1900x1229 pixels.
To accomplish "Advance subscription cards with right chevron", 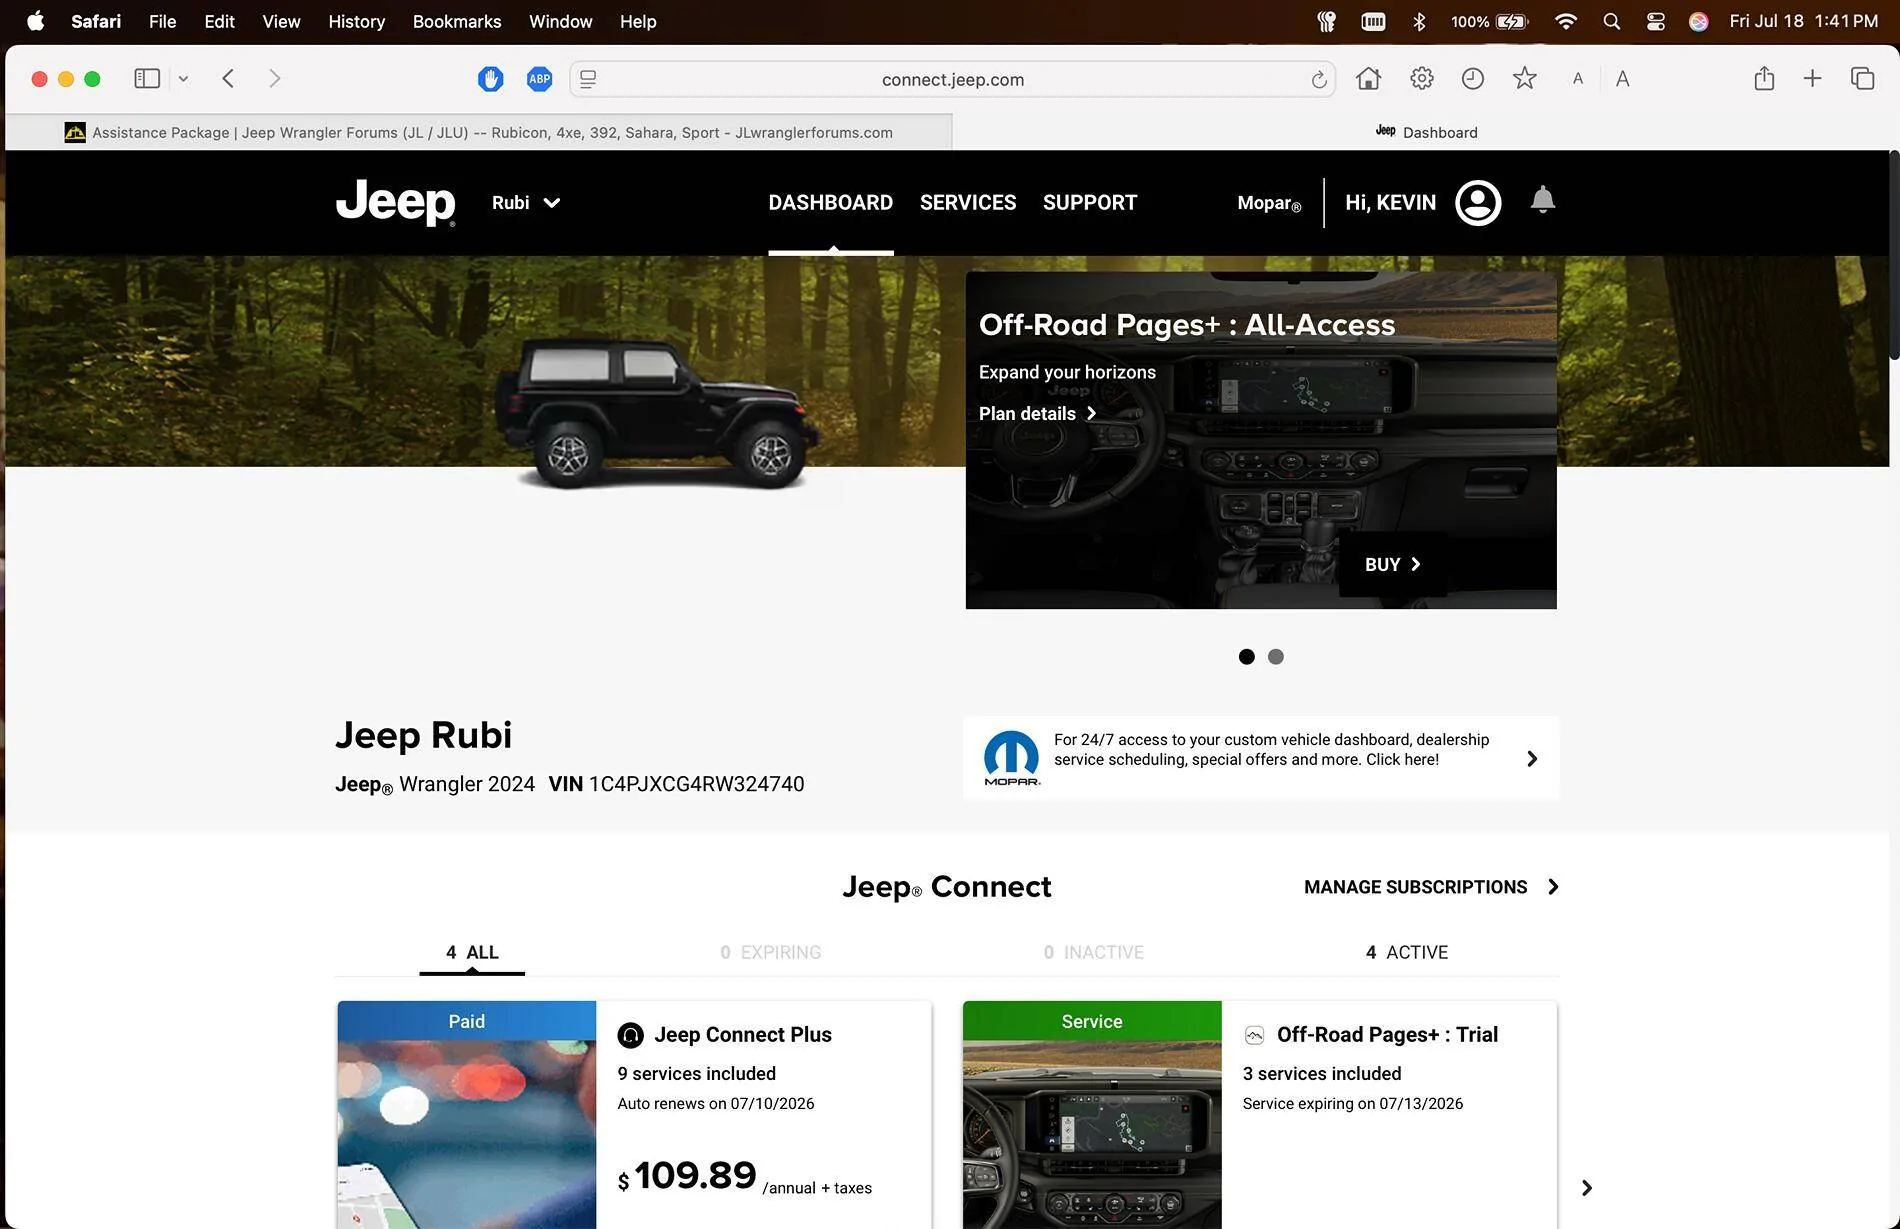I will pos(1586,1188).
